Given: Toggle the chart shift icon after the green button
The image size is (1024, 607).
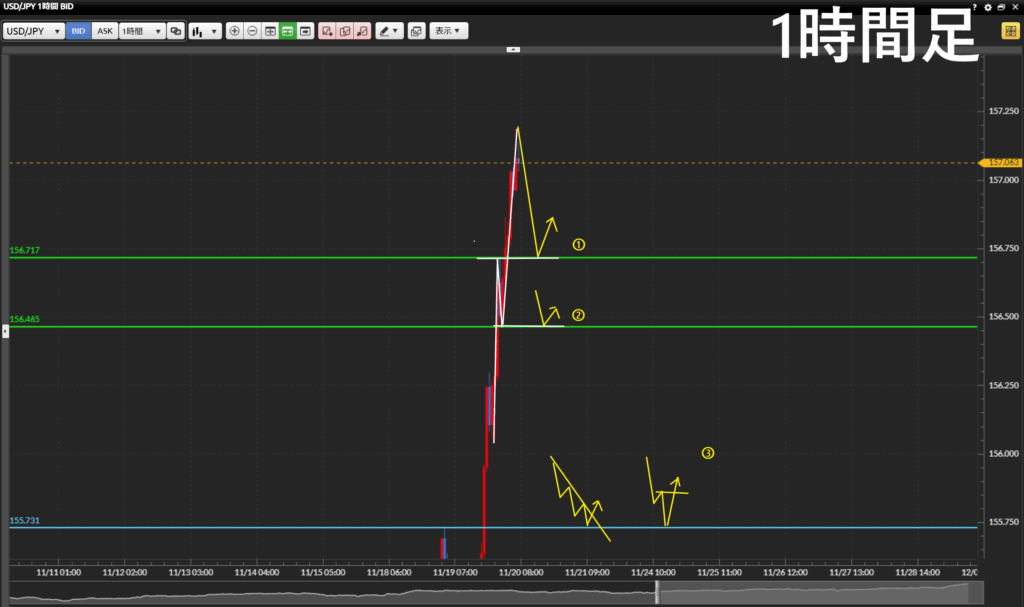Looking at the screenshot, I should (x=306, y=31).
